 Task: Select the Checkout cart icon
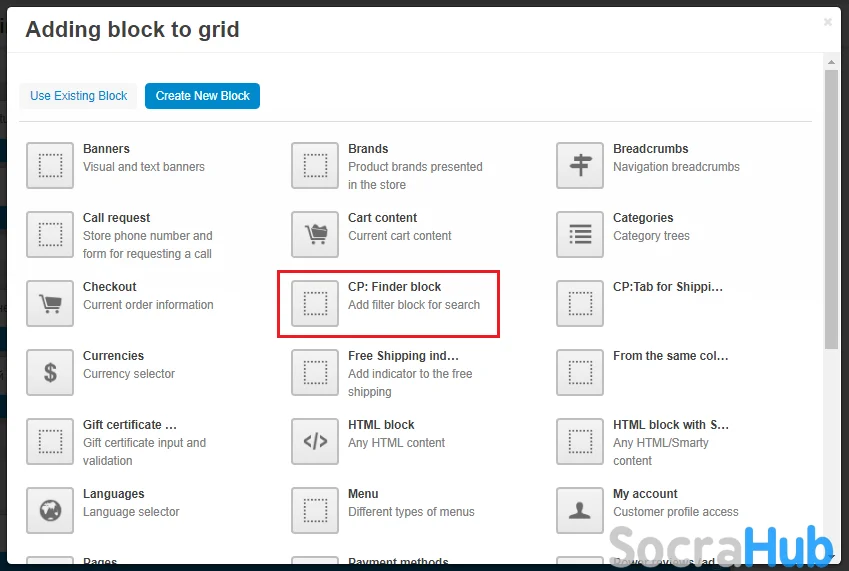point(50,304)
